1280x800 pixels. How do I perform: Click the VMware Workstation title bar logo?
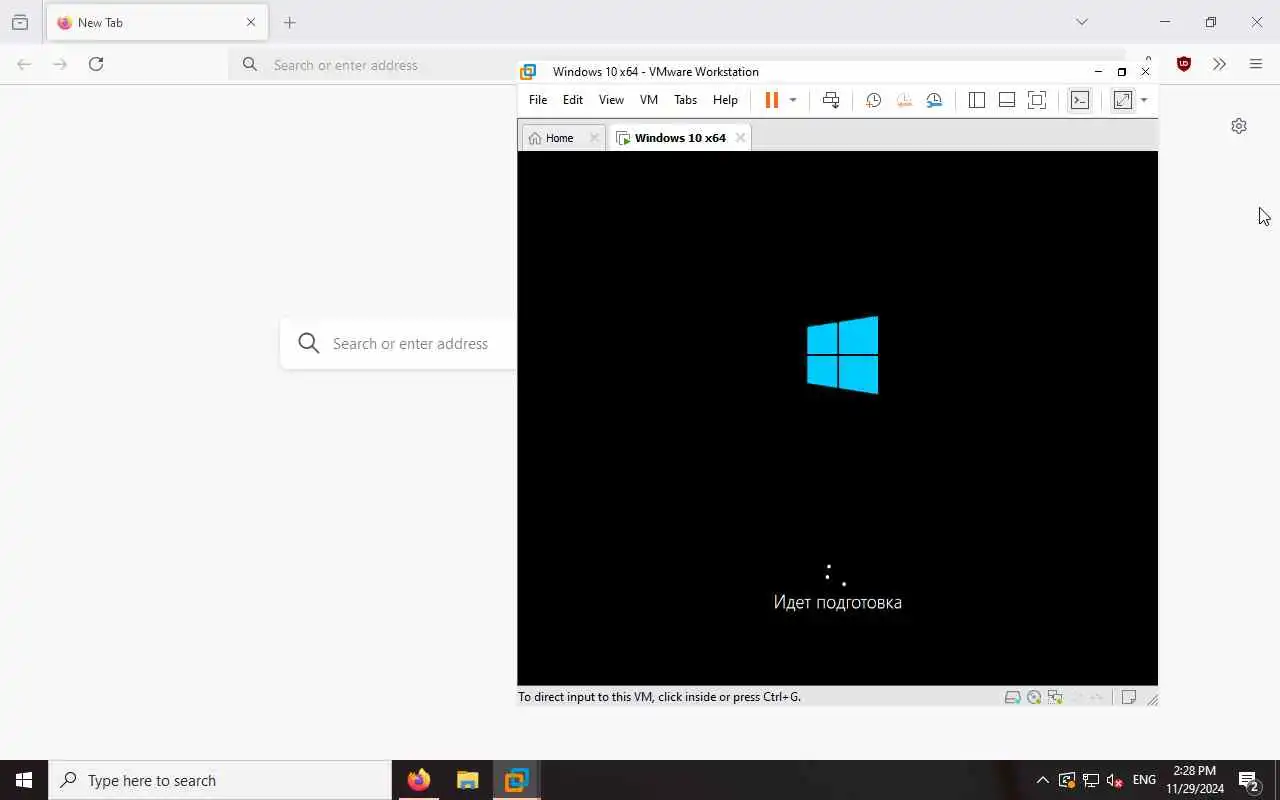528,72
